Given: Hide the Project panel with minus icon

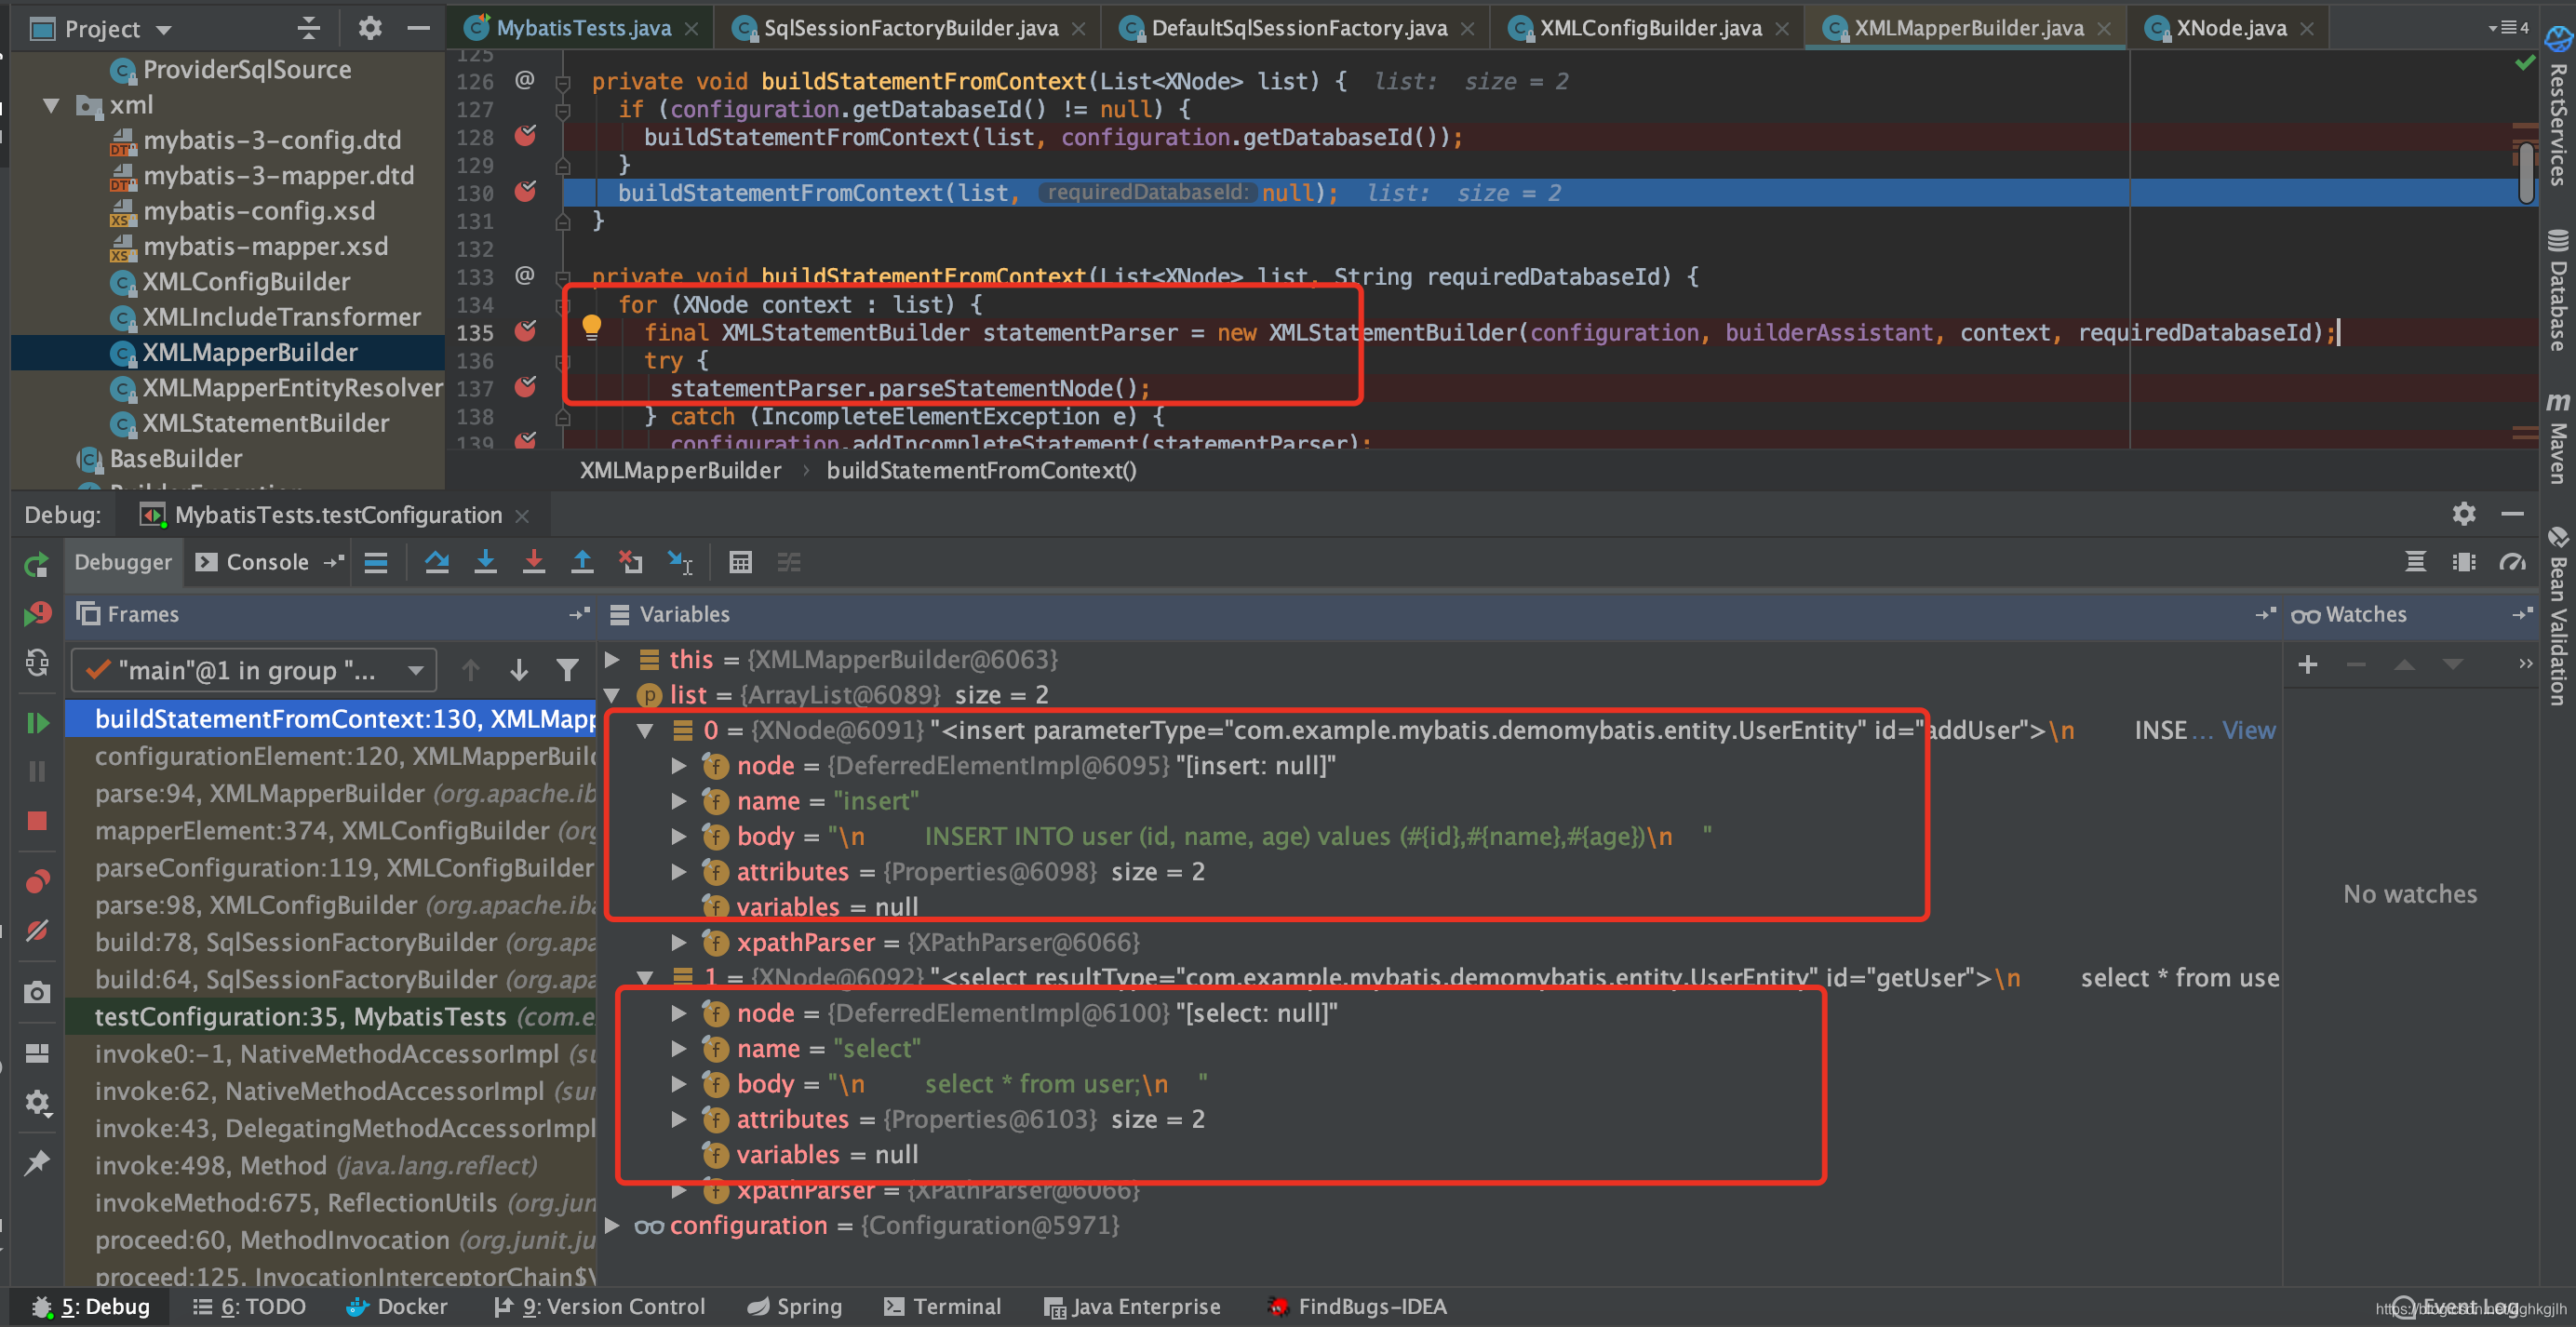Looking at the screenshot, I should pyautogui.click(x=419, y=28).
